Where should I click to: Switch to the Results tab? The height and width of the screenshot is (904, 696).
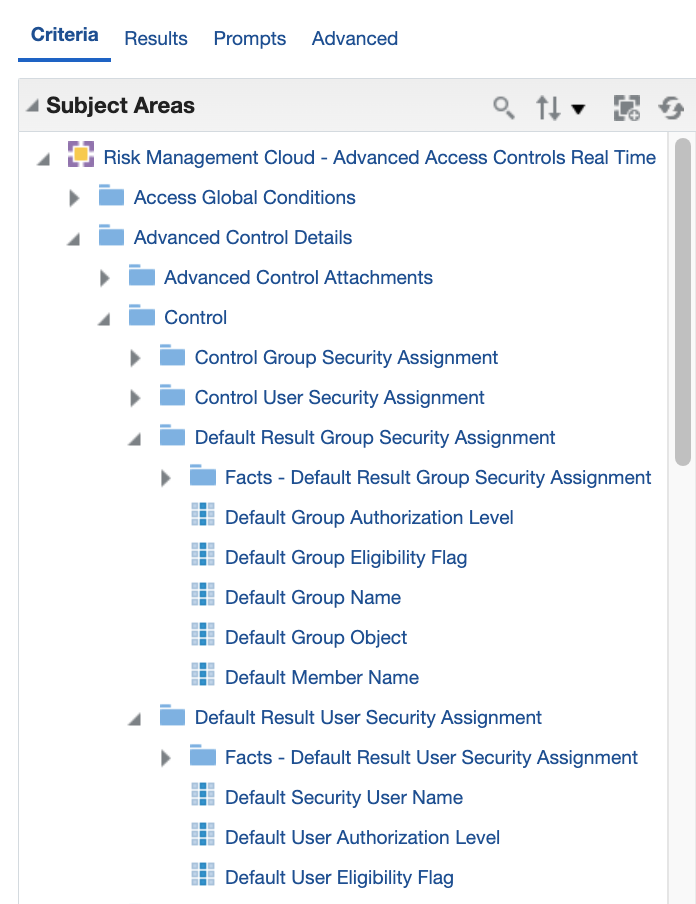click(156, 39)
